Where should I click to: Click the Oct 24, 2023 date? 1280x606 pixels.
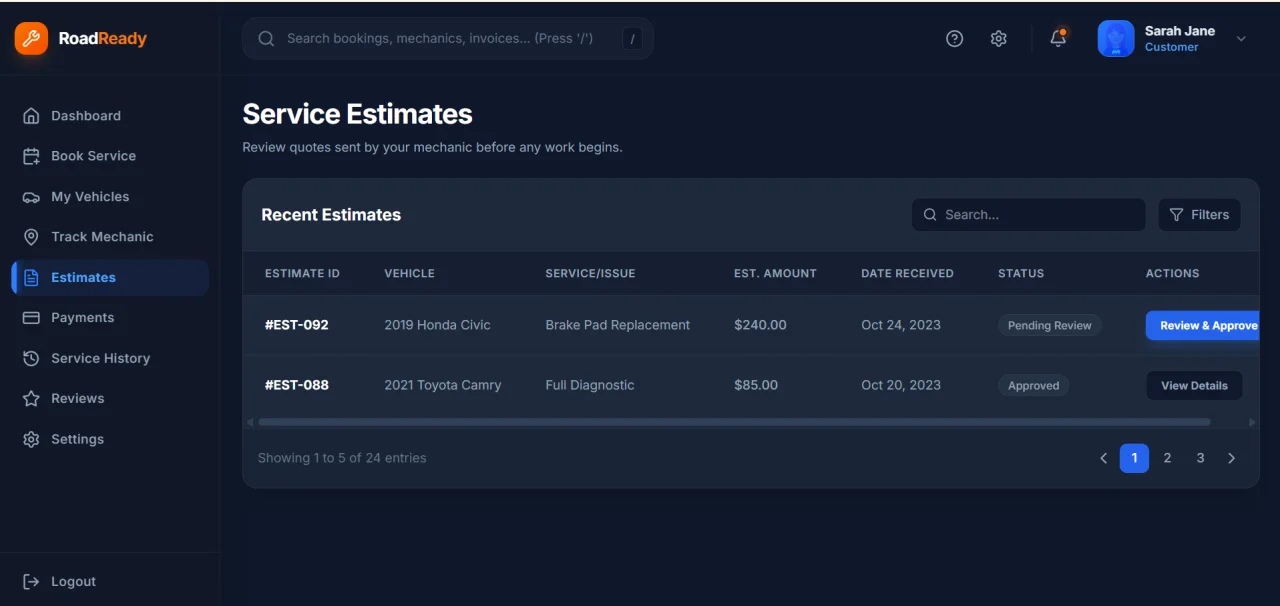point(901,325)
